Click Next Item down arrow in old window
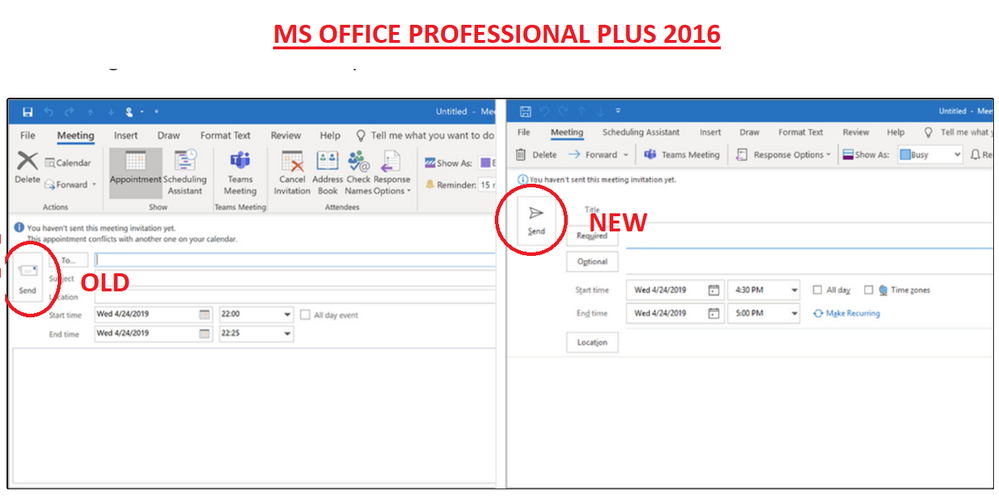The image size is (999, 496). pos(111,113)
